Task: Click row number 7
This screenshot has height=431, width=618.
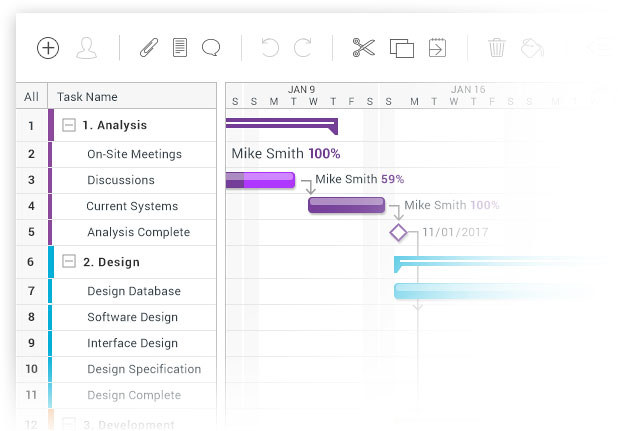Action: pos(31,291)
